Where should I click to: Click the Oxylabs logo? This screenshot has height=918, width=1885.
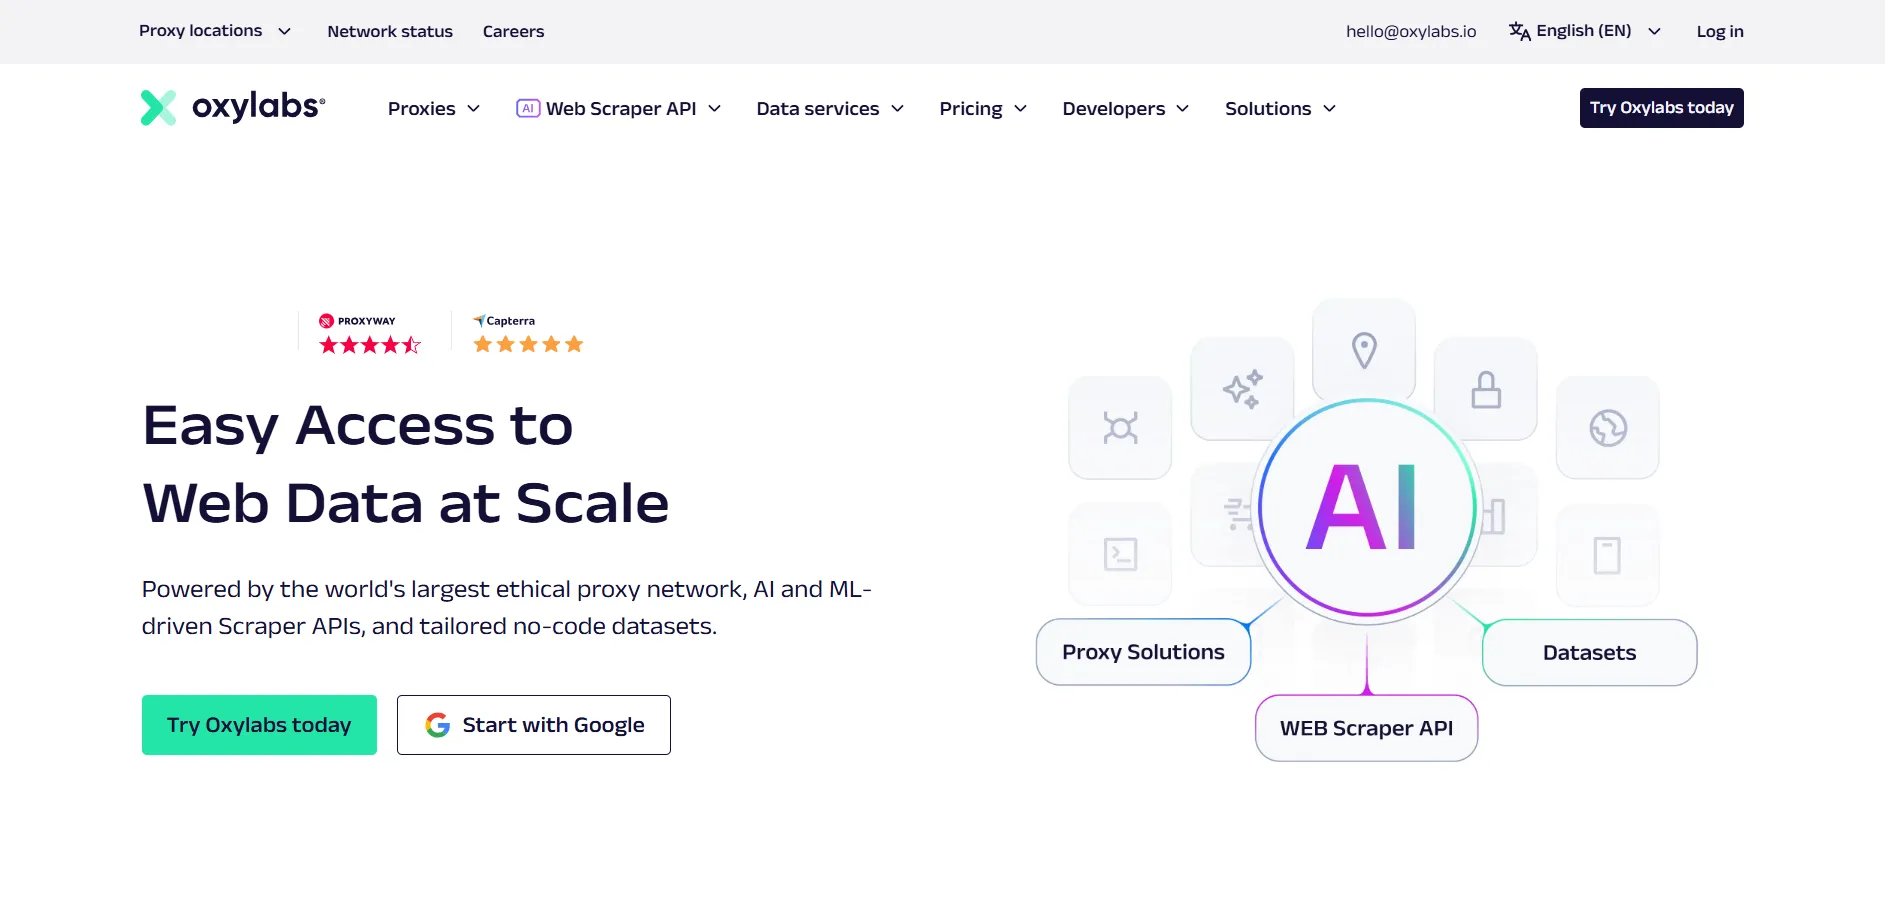231,107
